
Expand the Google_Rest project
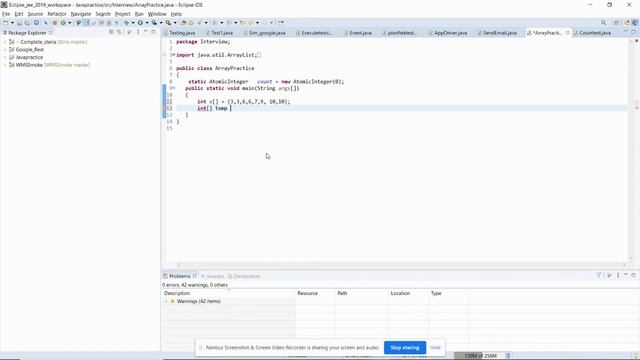coord(5,50)
